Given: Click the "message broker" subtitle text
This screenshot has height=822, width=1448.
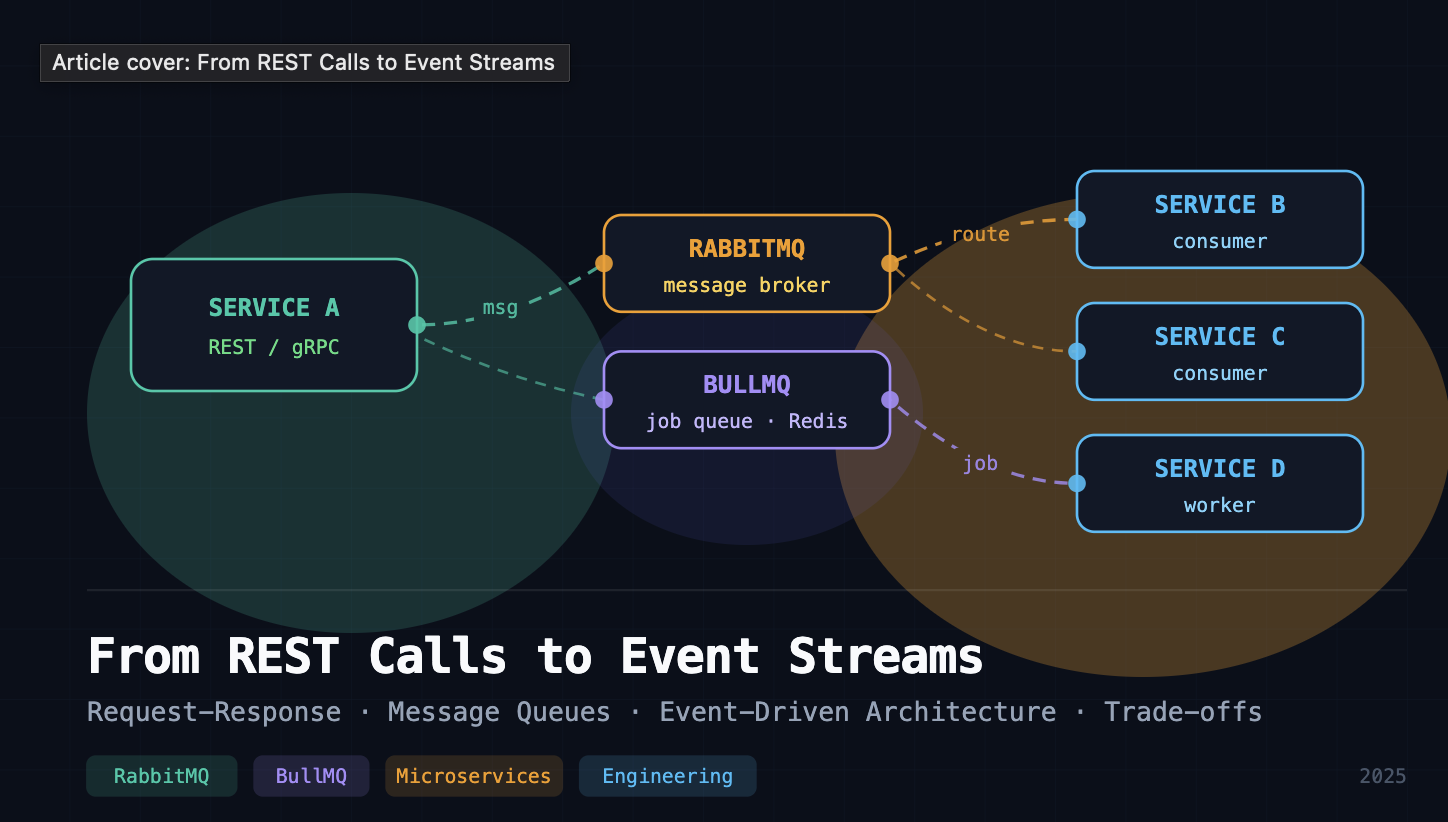Looking at the screenshot, I should (747, 286).
